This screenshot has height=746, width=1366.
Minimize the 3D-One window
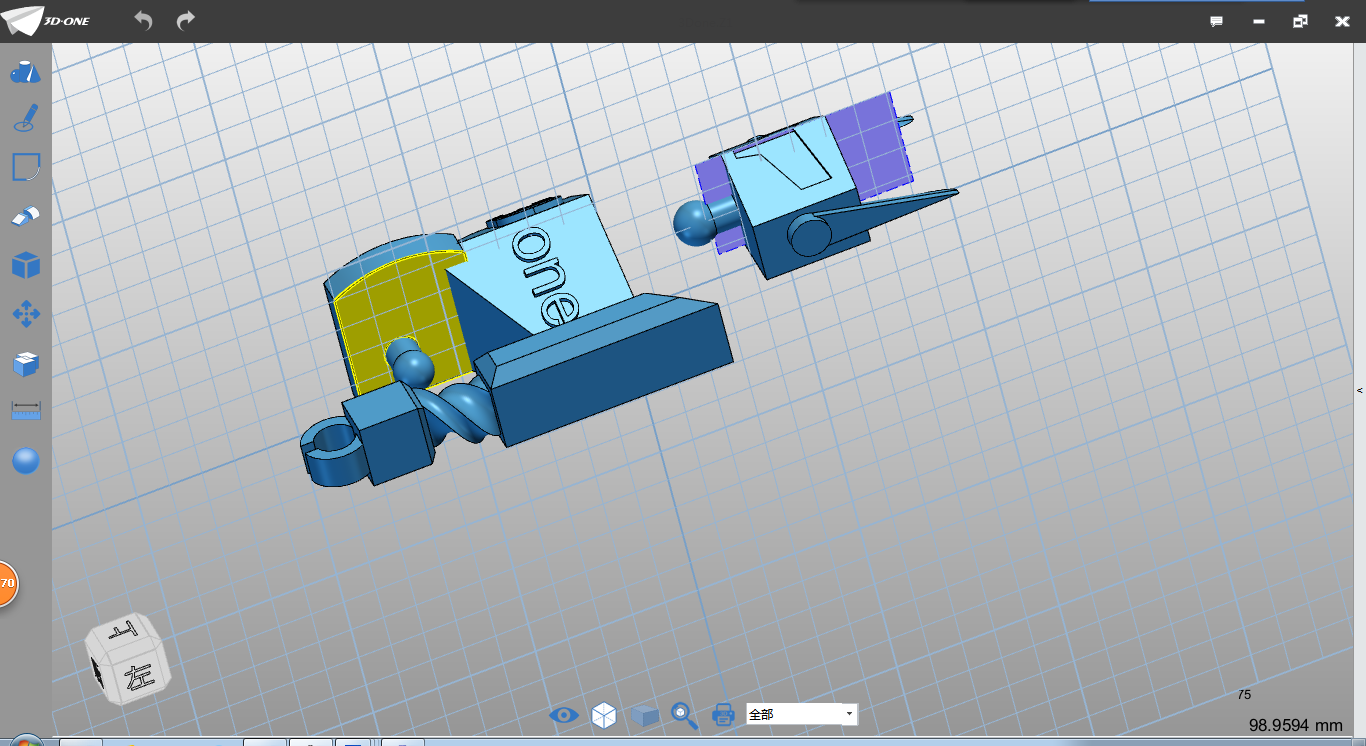tap(1259, 21)
